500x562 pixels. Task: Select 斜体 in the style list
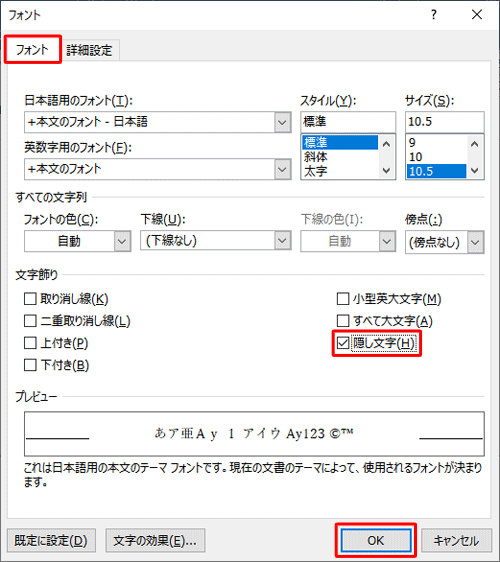(339, 157)
